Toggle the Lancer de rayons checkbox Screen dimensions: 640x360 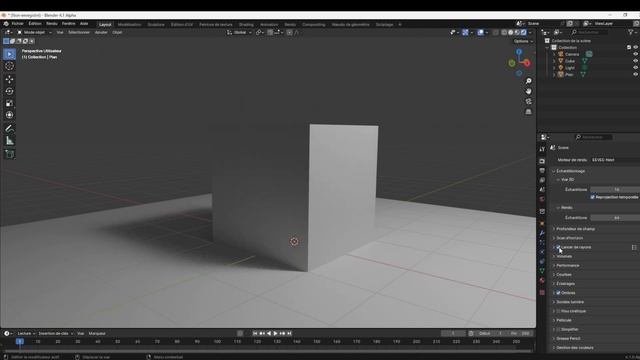click(558, 247)
